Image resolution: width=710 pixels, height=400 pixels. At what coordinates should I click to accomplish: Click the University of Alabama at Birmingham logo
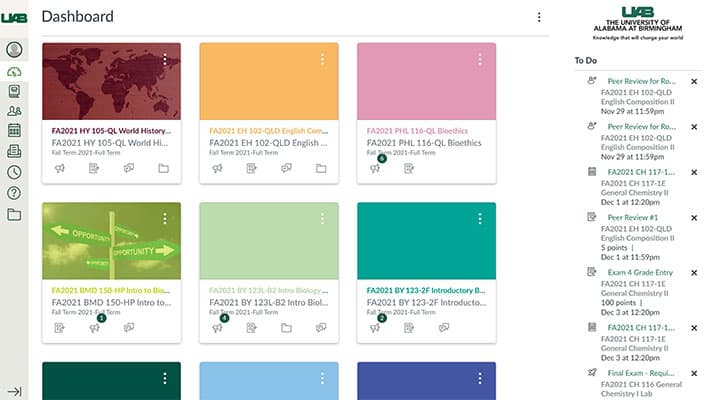638,24
